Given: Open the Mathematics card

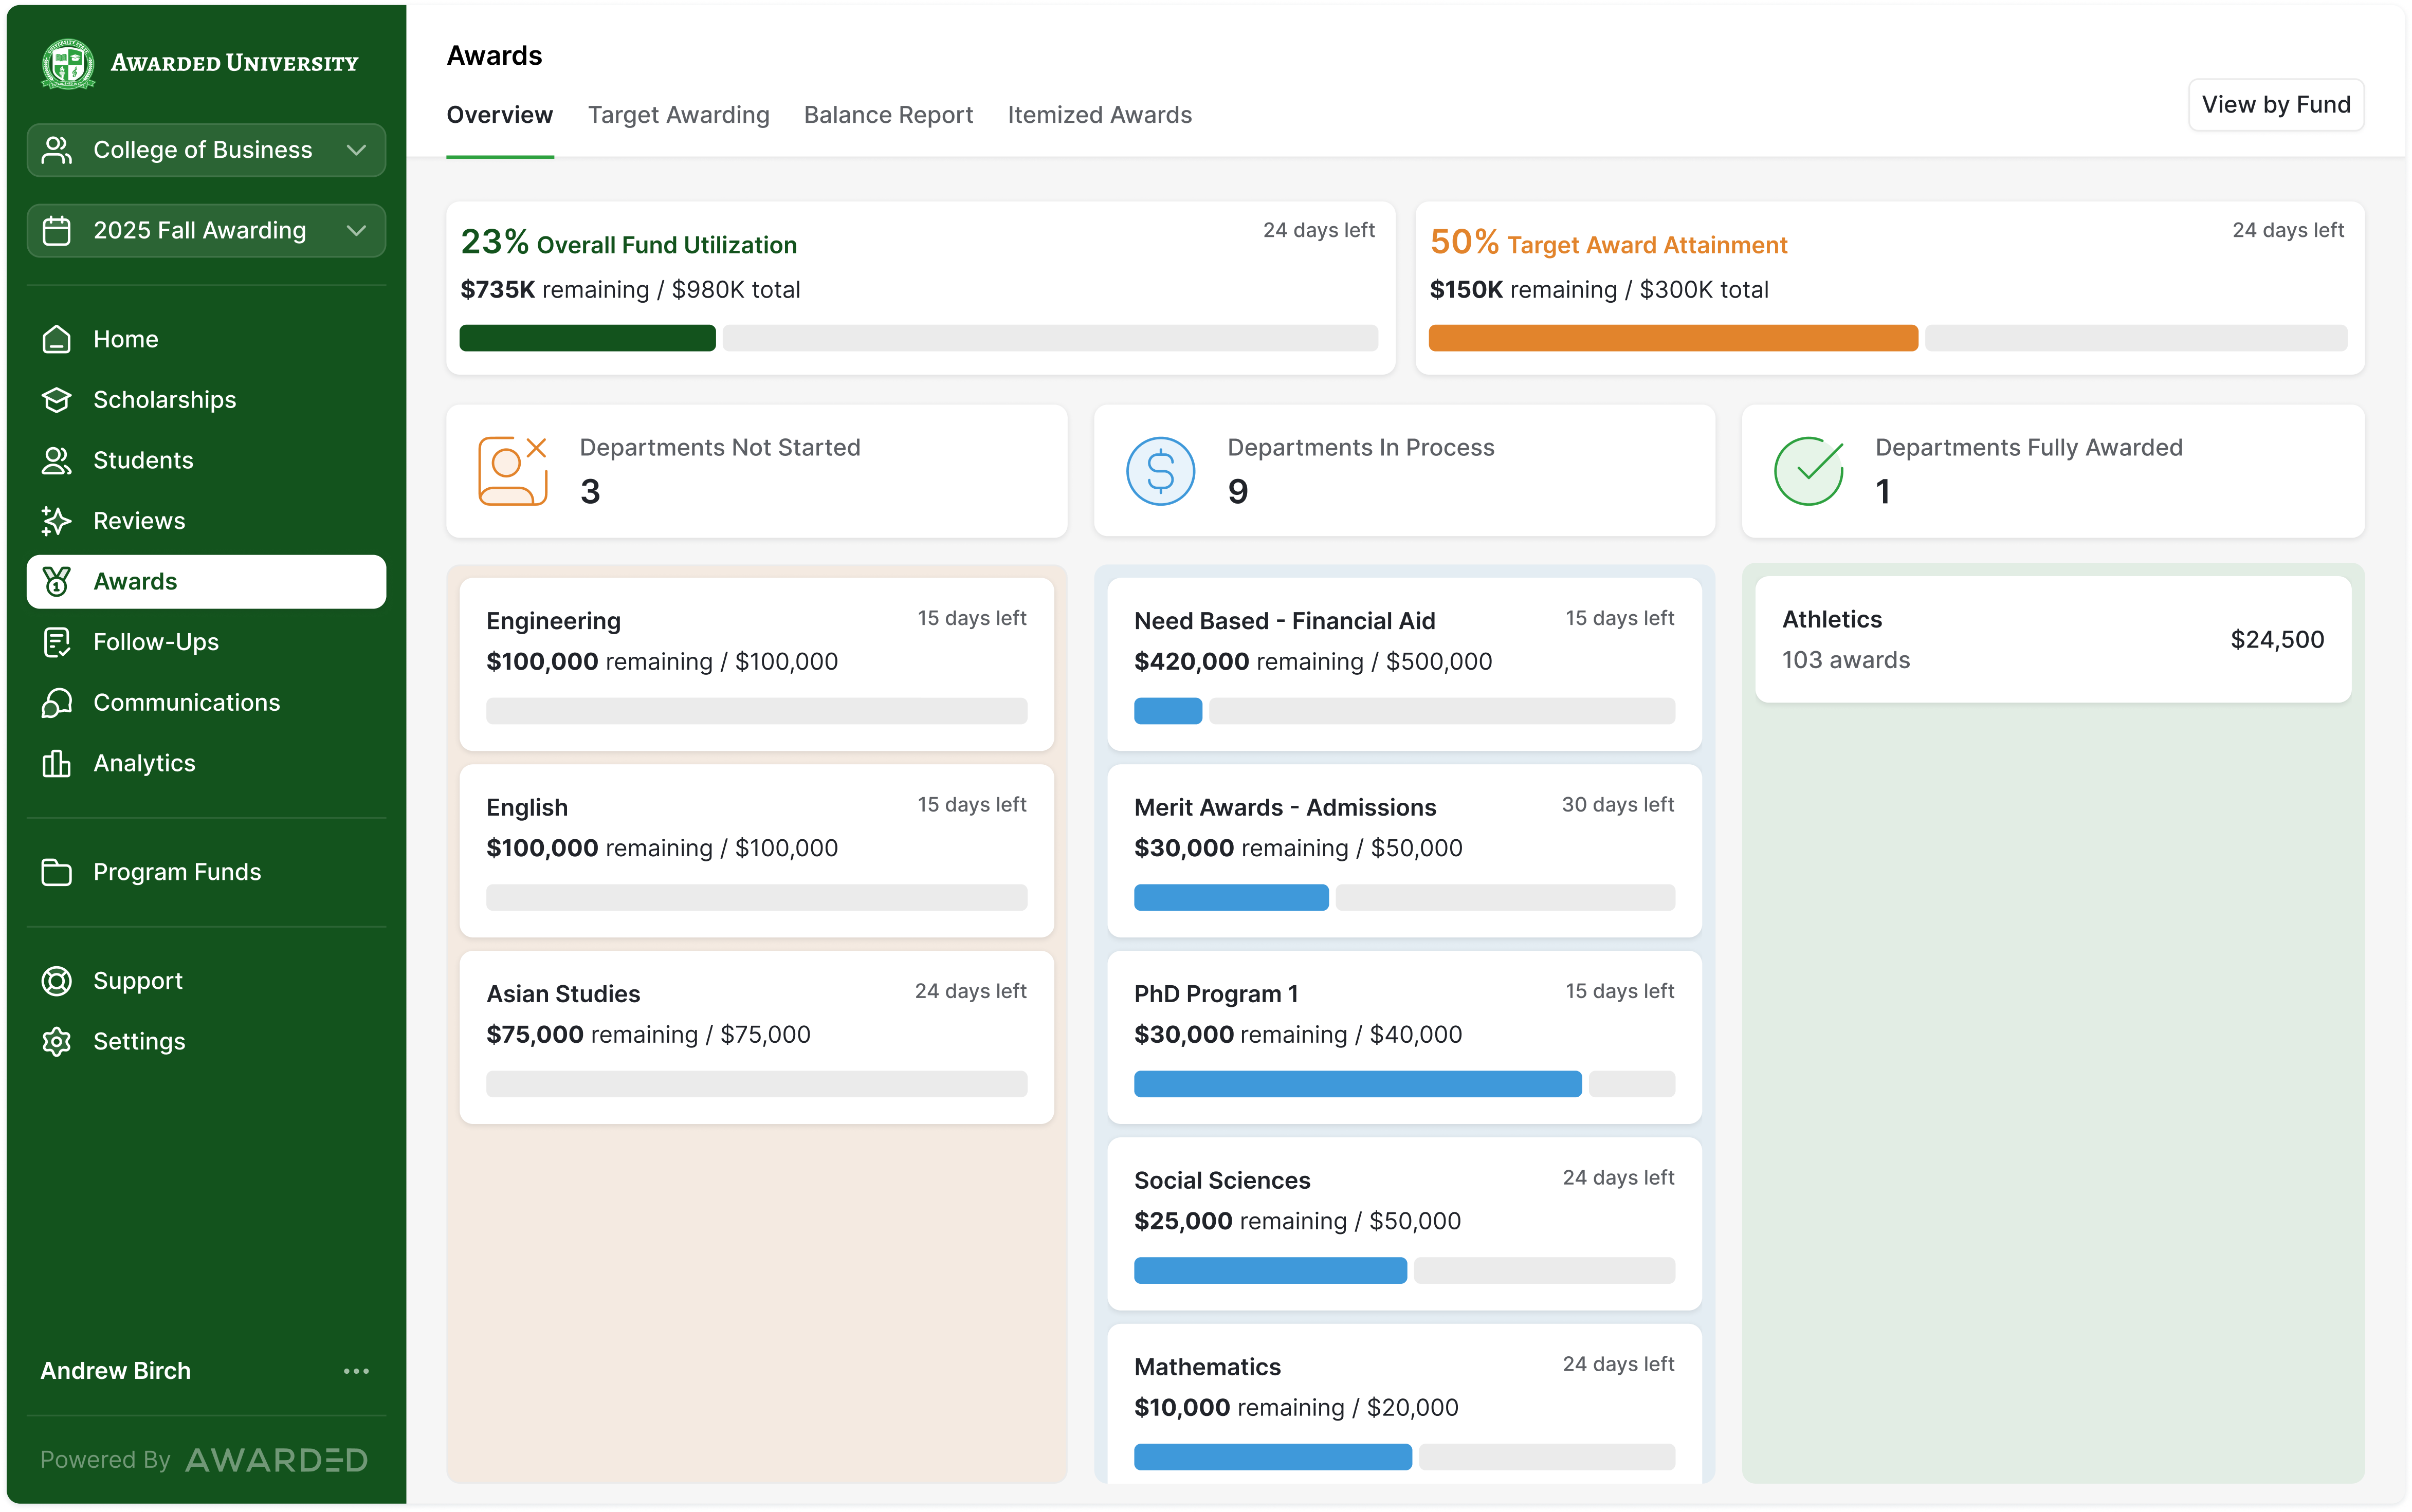Looking at the screenshot, I should (1404, 1404).
